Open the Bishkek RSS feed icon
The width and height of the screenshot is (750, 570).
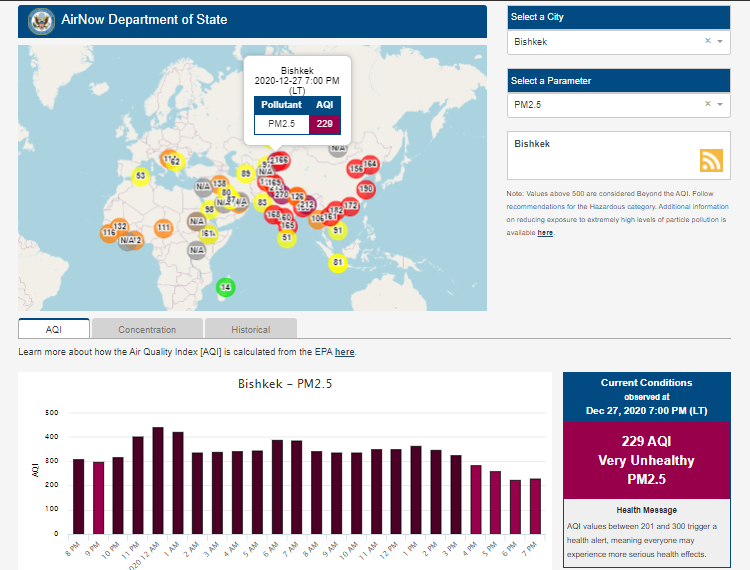click(711, 161)
